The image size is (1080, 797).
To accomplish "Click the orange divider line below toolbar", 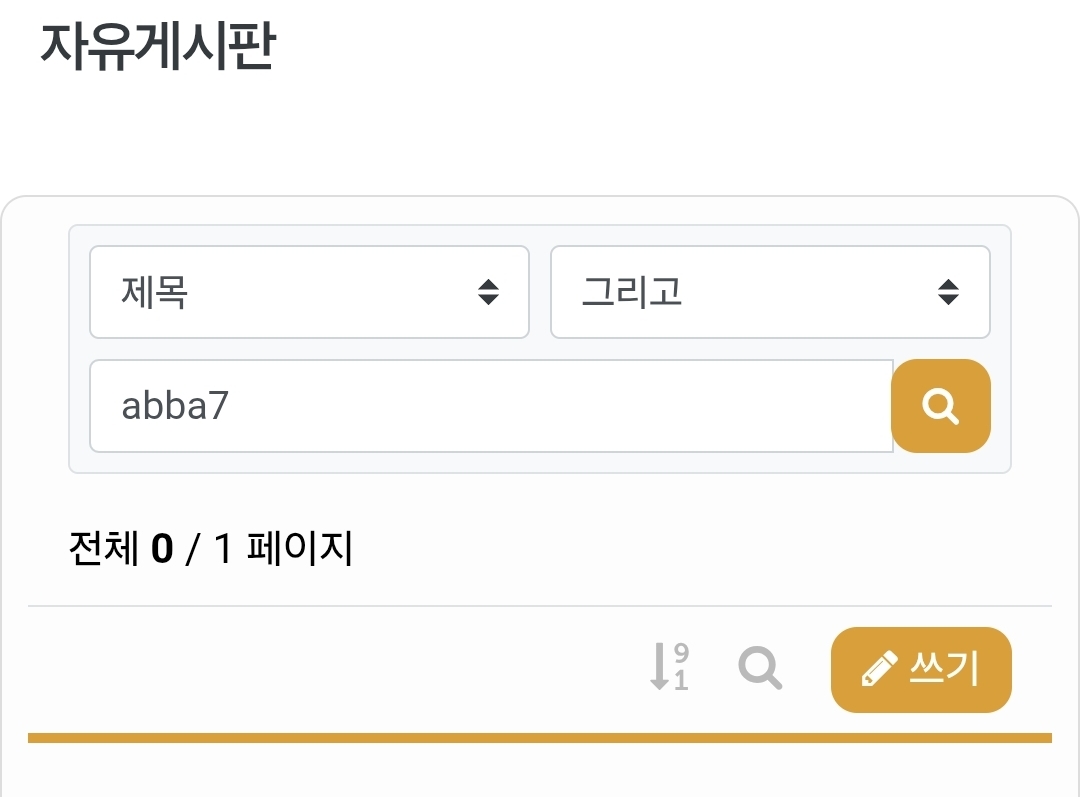I will (540, 738).
